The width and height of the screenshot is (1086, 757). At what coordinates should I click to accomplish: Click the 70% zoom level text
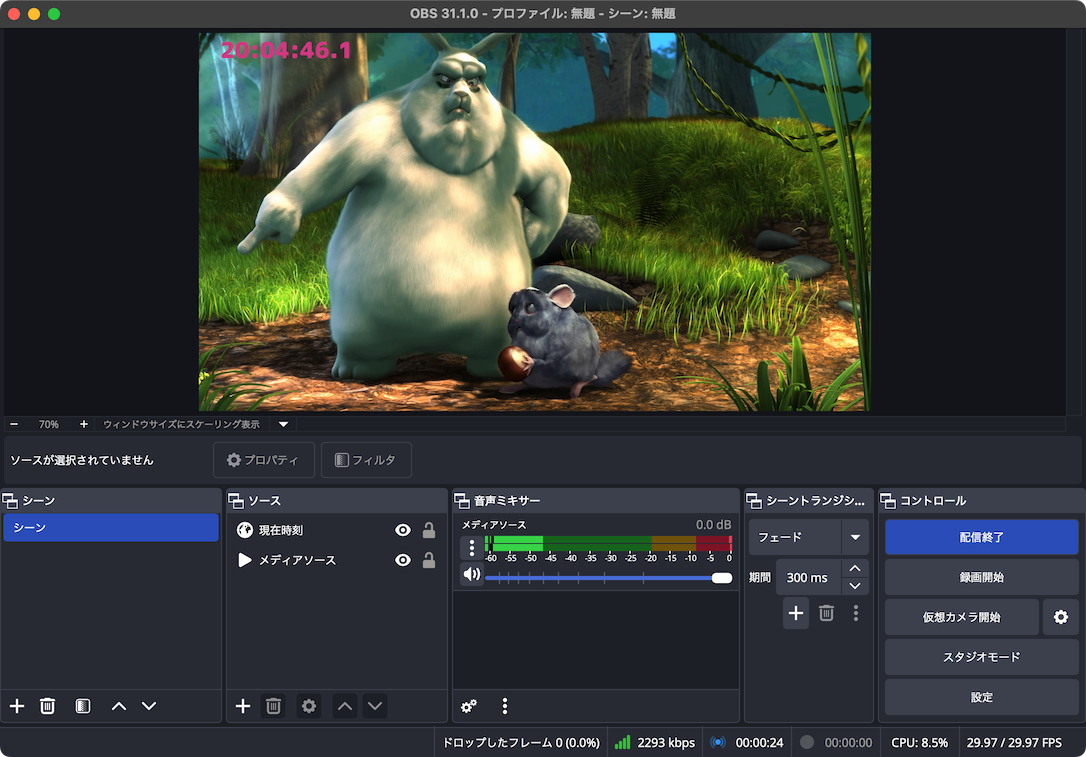tap(48, 424)
